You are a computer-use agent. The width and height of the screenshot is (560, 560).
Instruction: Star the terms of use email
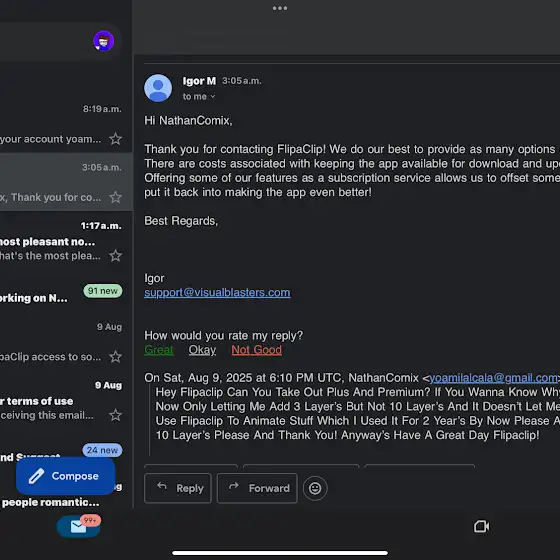click(115, 415)
